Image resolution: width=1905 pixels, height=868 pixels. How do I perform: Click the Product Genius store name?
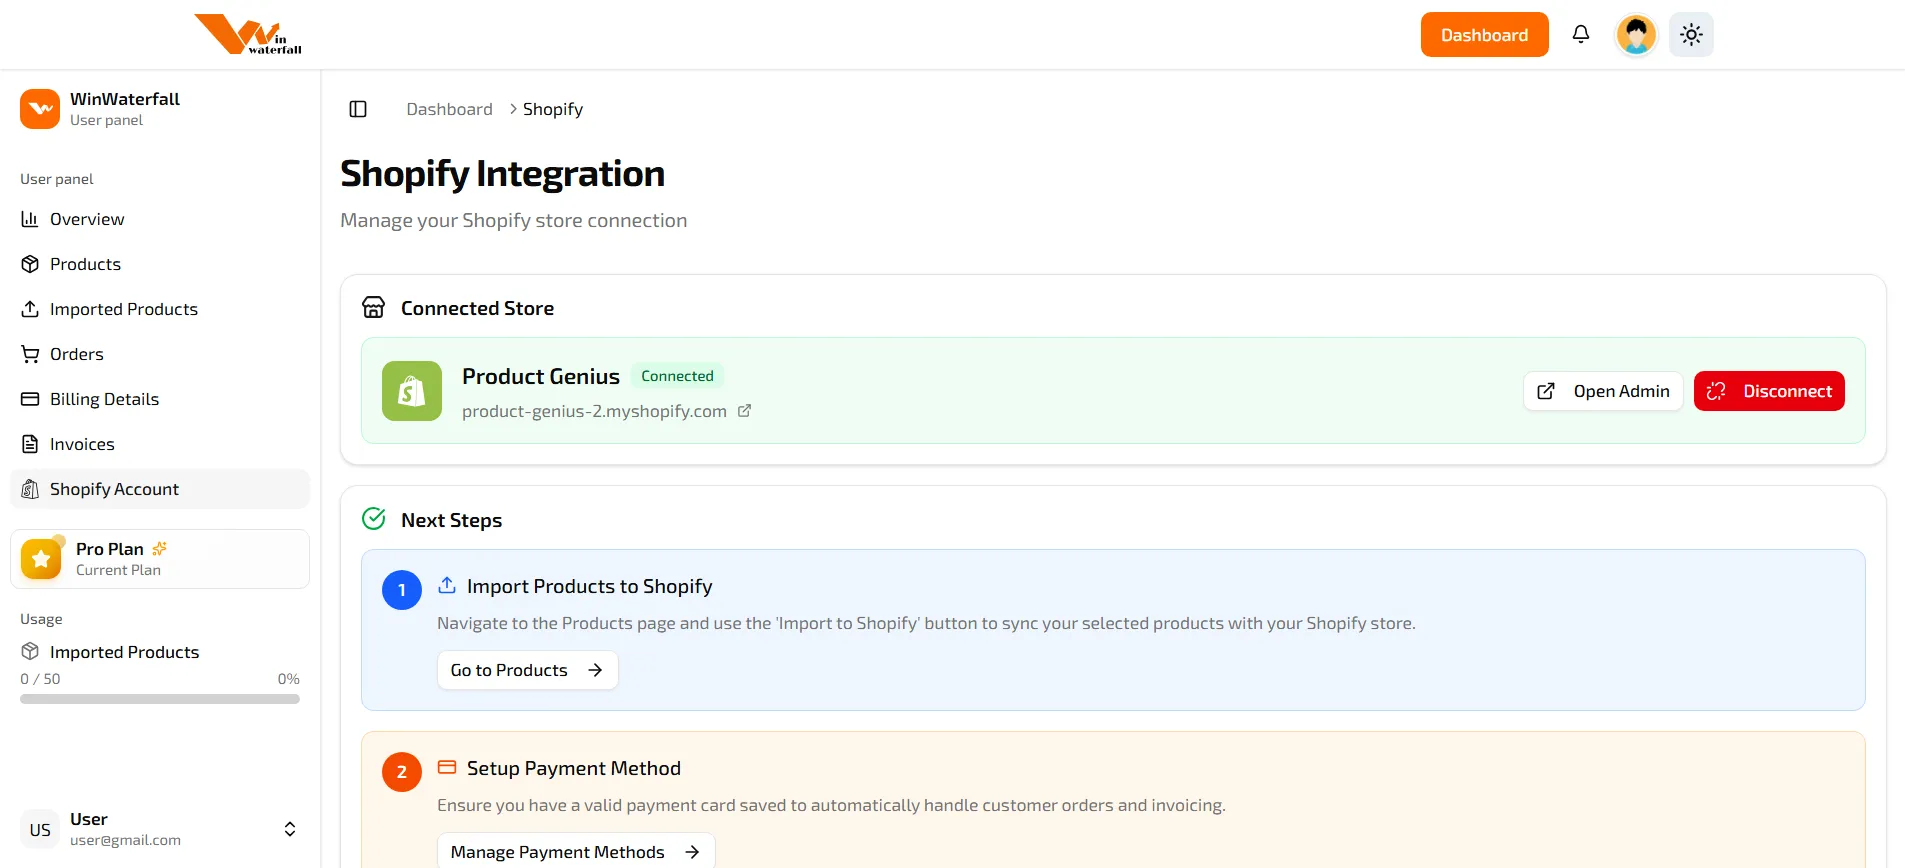pos(541,376)
